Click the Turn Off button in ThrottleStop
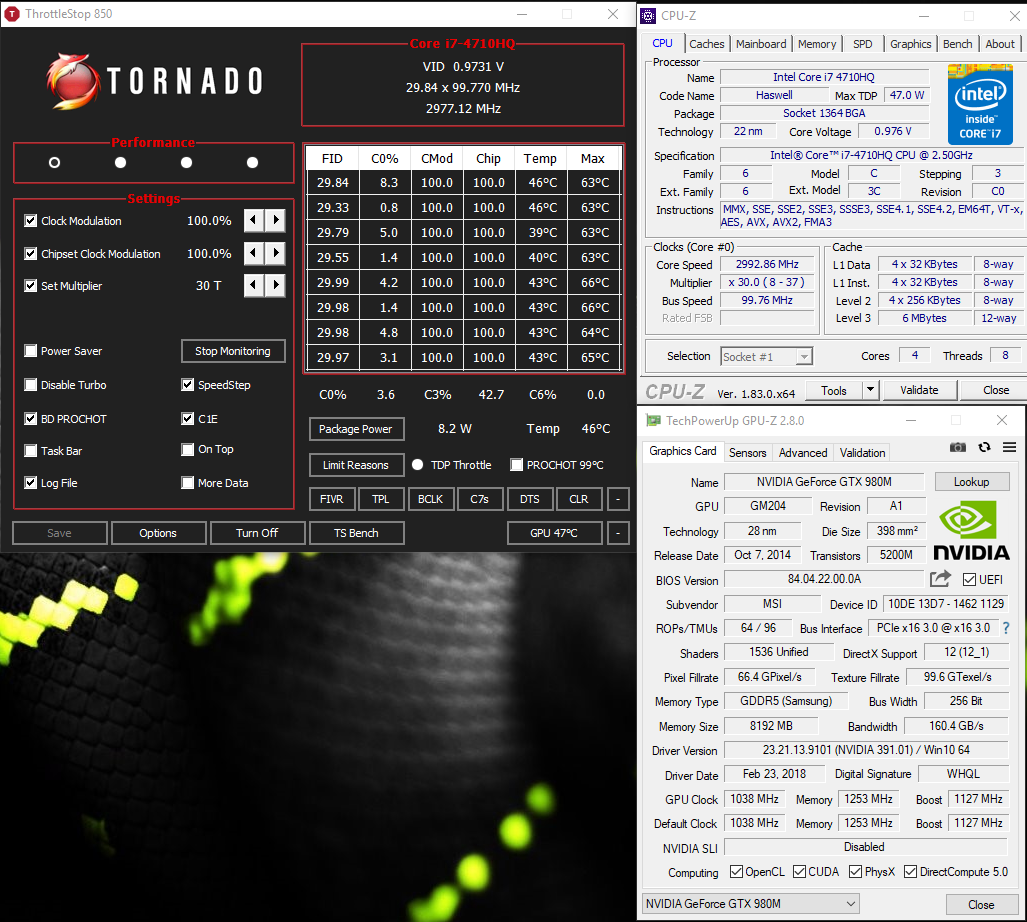This screenshot has height=922, width=1027. click(x=257, y=533)
